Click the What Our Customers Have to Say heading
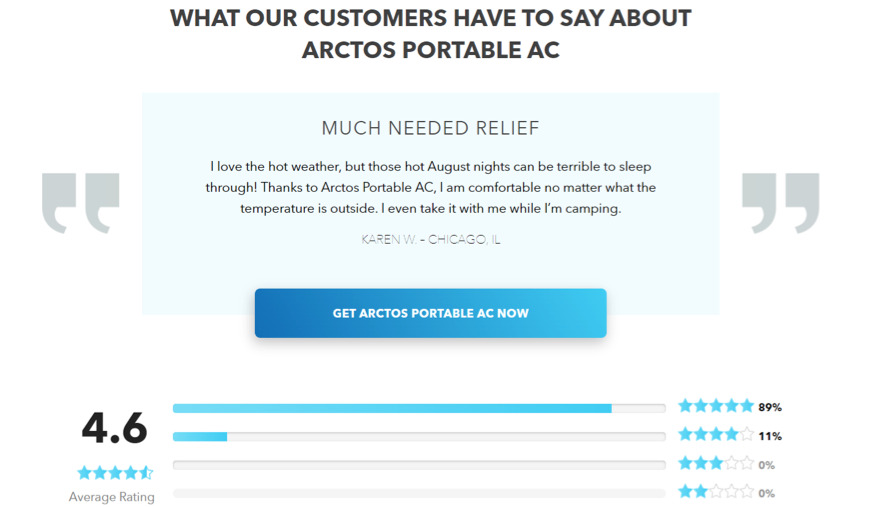Screen dimensions: 885x507 coord(430,34)
